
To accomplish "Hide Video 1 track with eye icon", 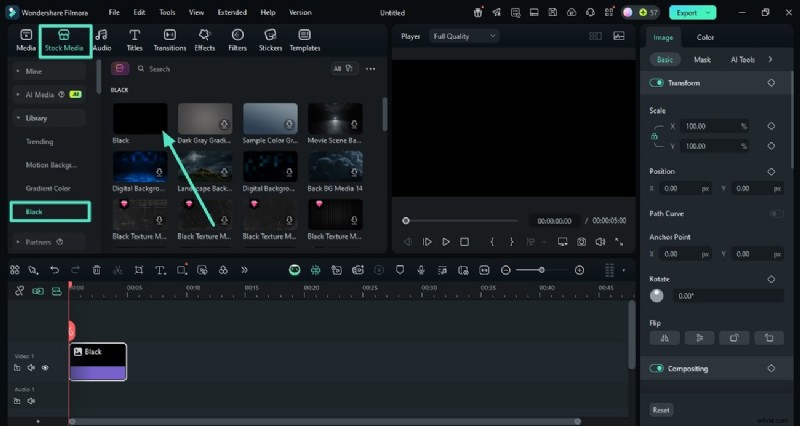I will pyautogui.click(x=45, y=368).
